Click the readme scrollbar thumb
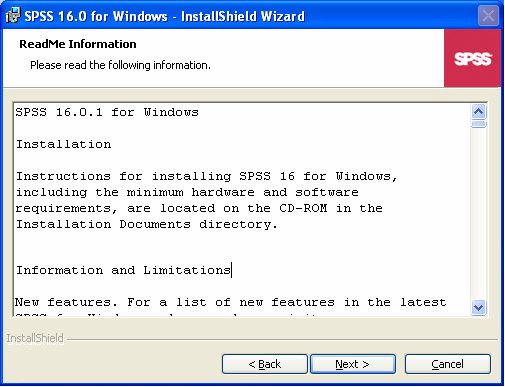This screenshot has height=387, width=505. click(x=479, y=124)
